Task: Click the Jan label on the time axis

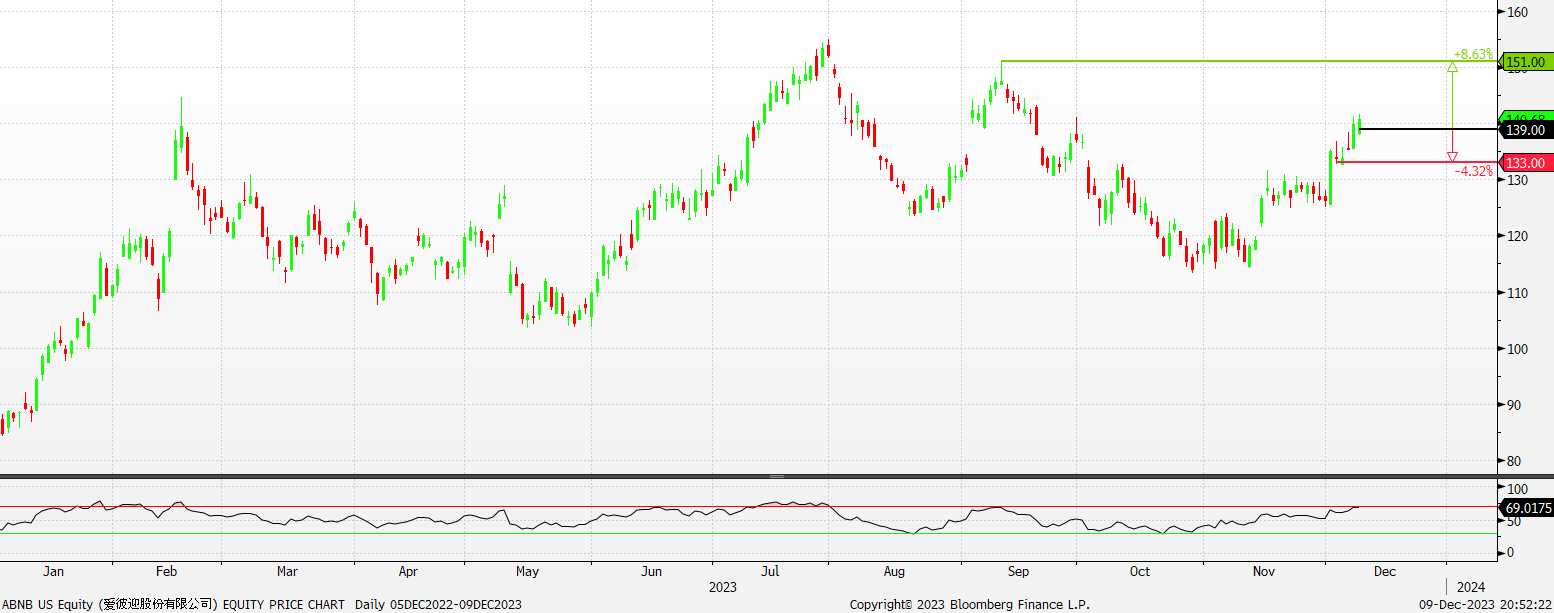Action: click(x=53, y=572)
